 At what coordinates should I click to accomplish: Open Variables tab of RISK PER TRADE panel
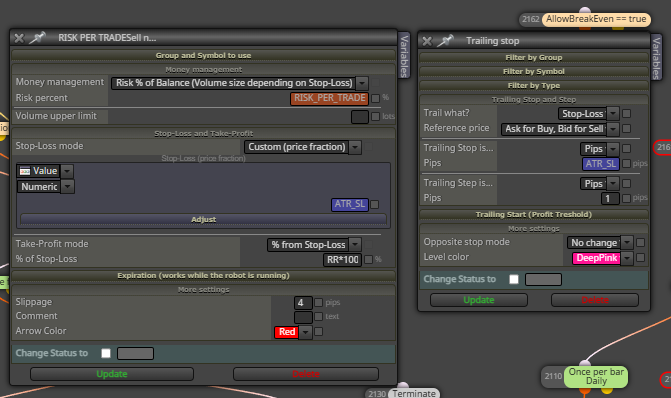pos(404,56)
